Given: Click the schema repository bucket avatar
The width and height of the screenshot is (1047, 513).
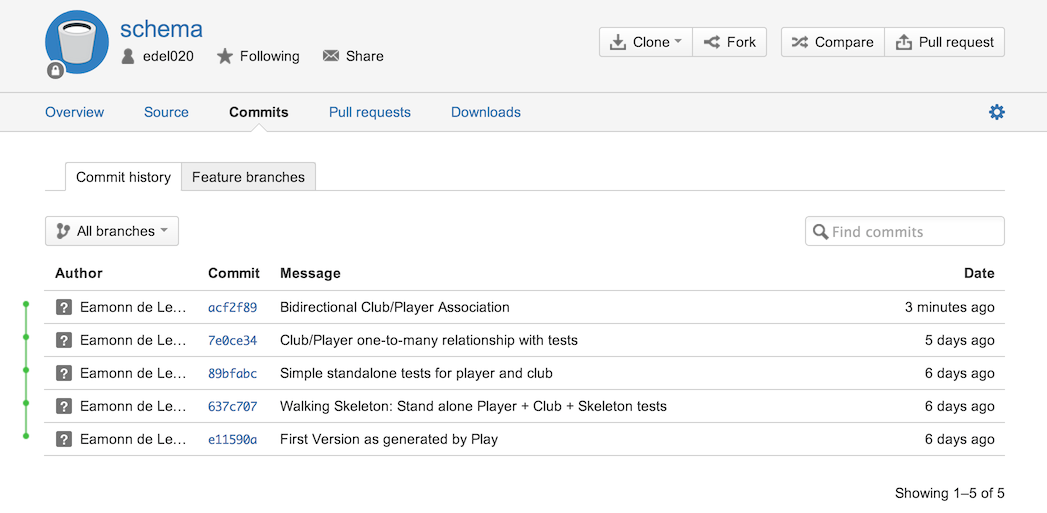Looking at the screenshot, I should (x=77, y=43).
